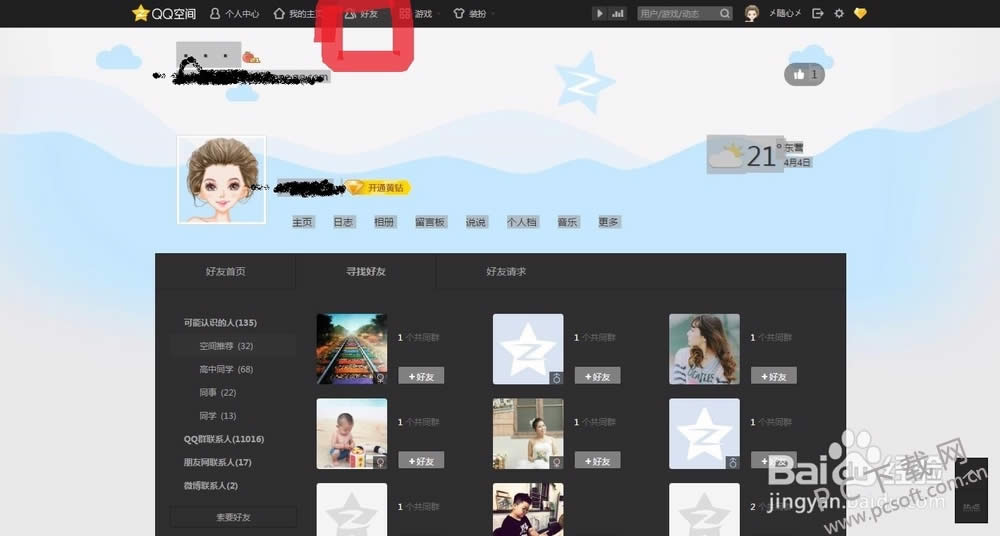Screen dimensions: 1000x536
Task: Open the 音乐 profile tab
Action: [568, 222]
